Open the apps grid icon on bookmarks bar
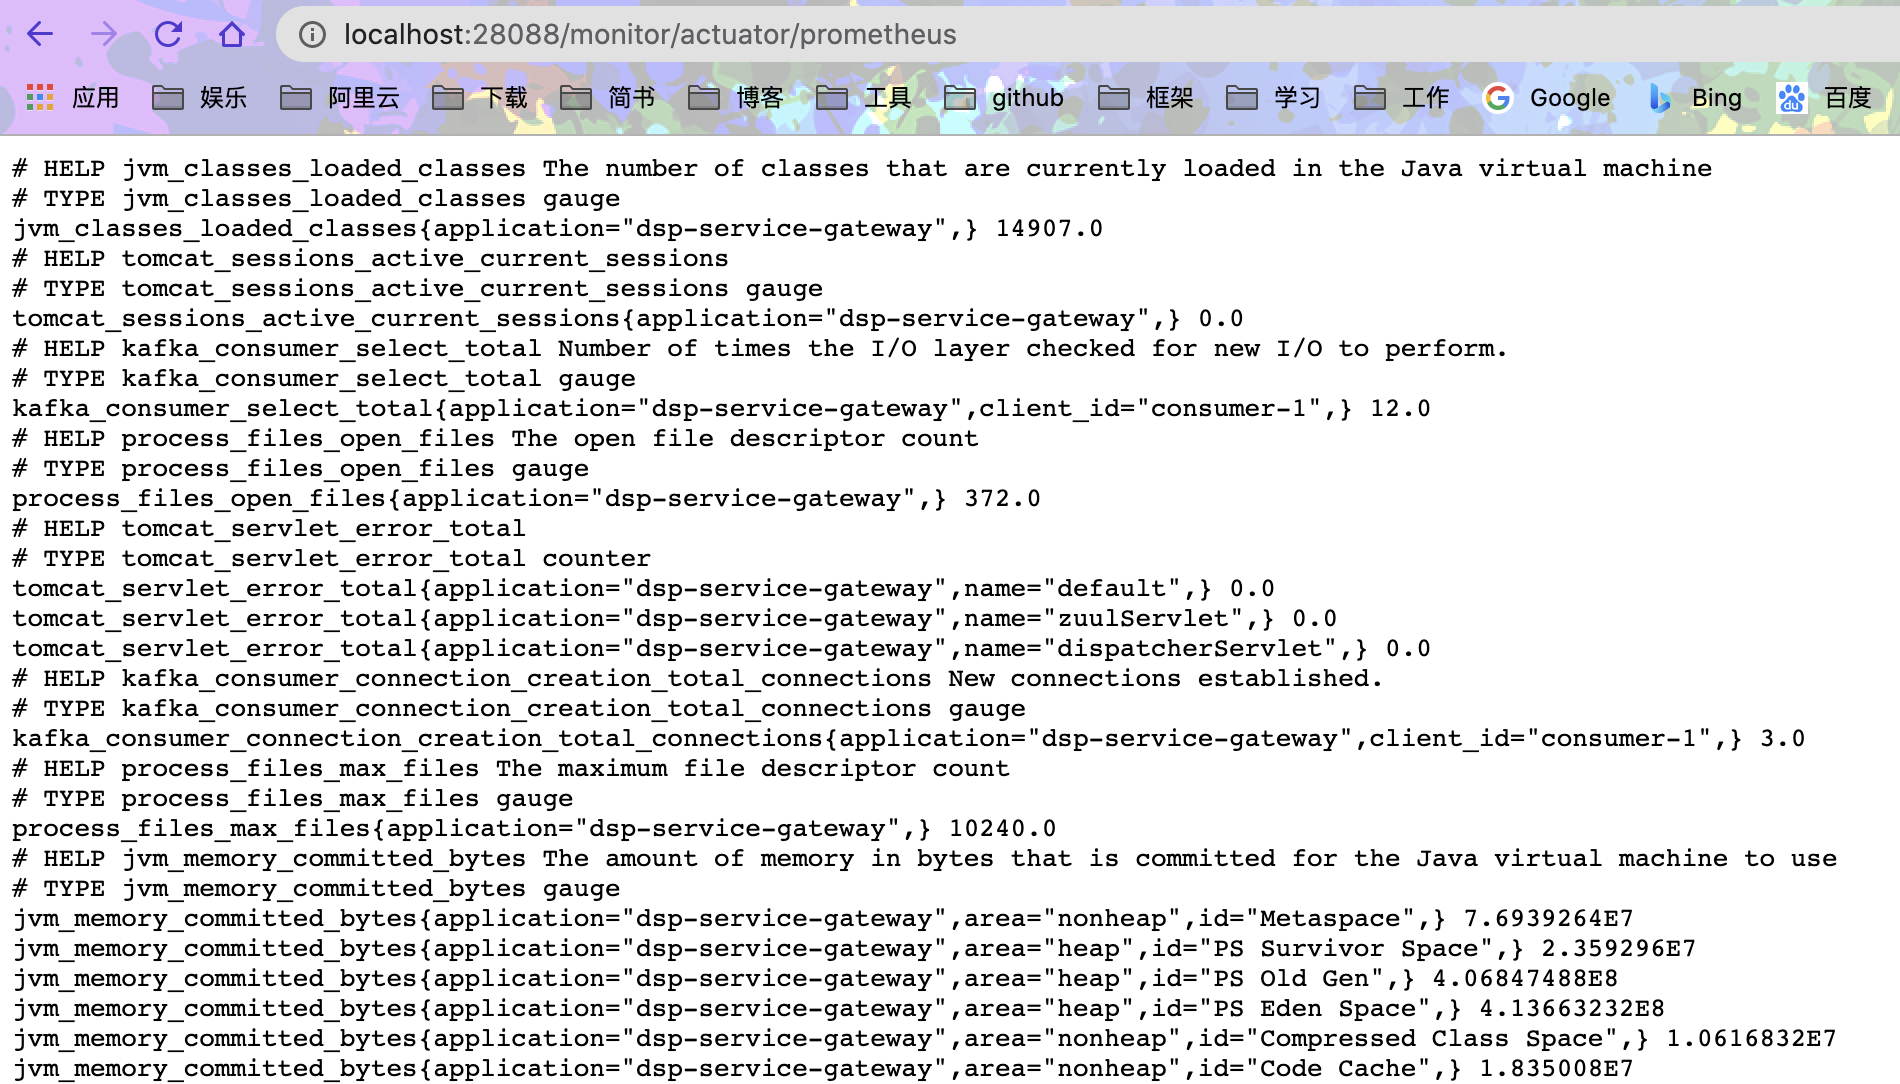The image size is (1900, 1084). click(x=38, y=97)
